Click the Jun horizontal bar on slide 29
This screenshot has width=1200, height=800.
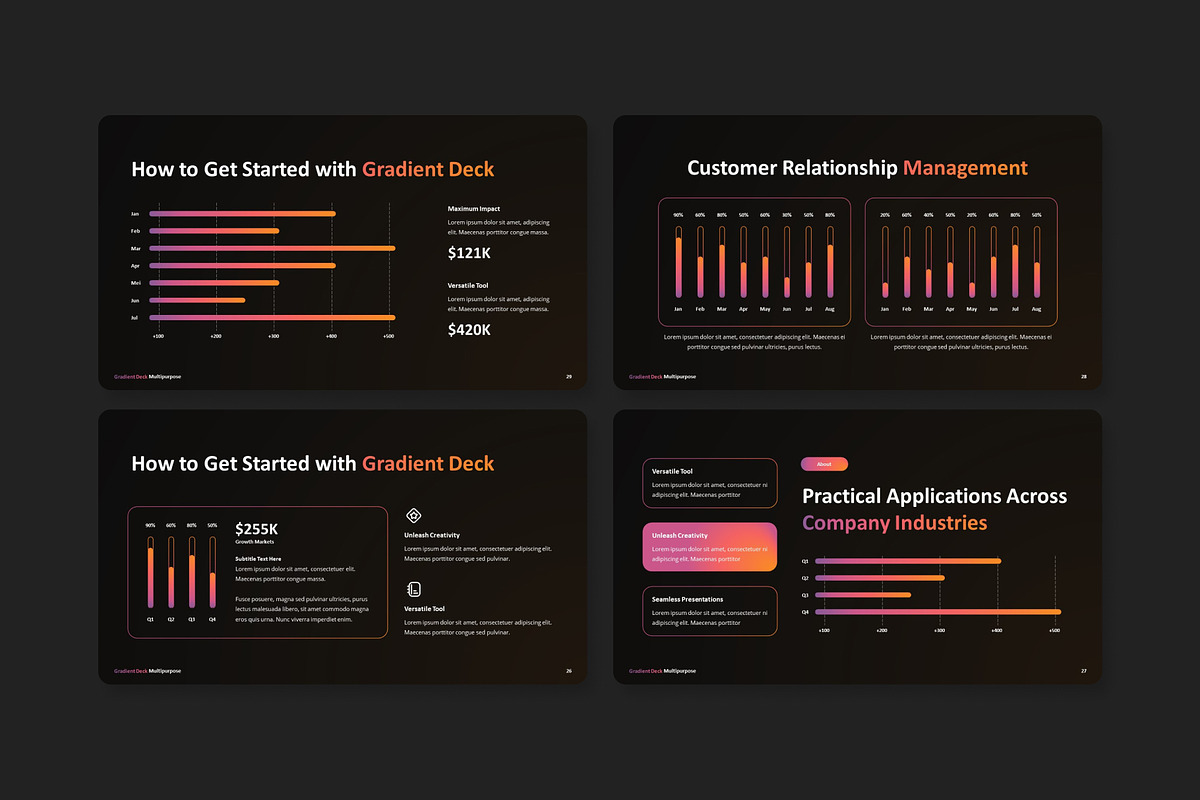coord(197,300)
